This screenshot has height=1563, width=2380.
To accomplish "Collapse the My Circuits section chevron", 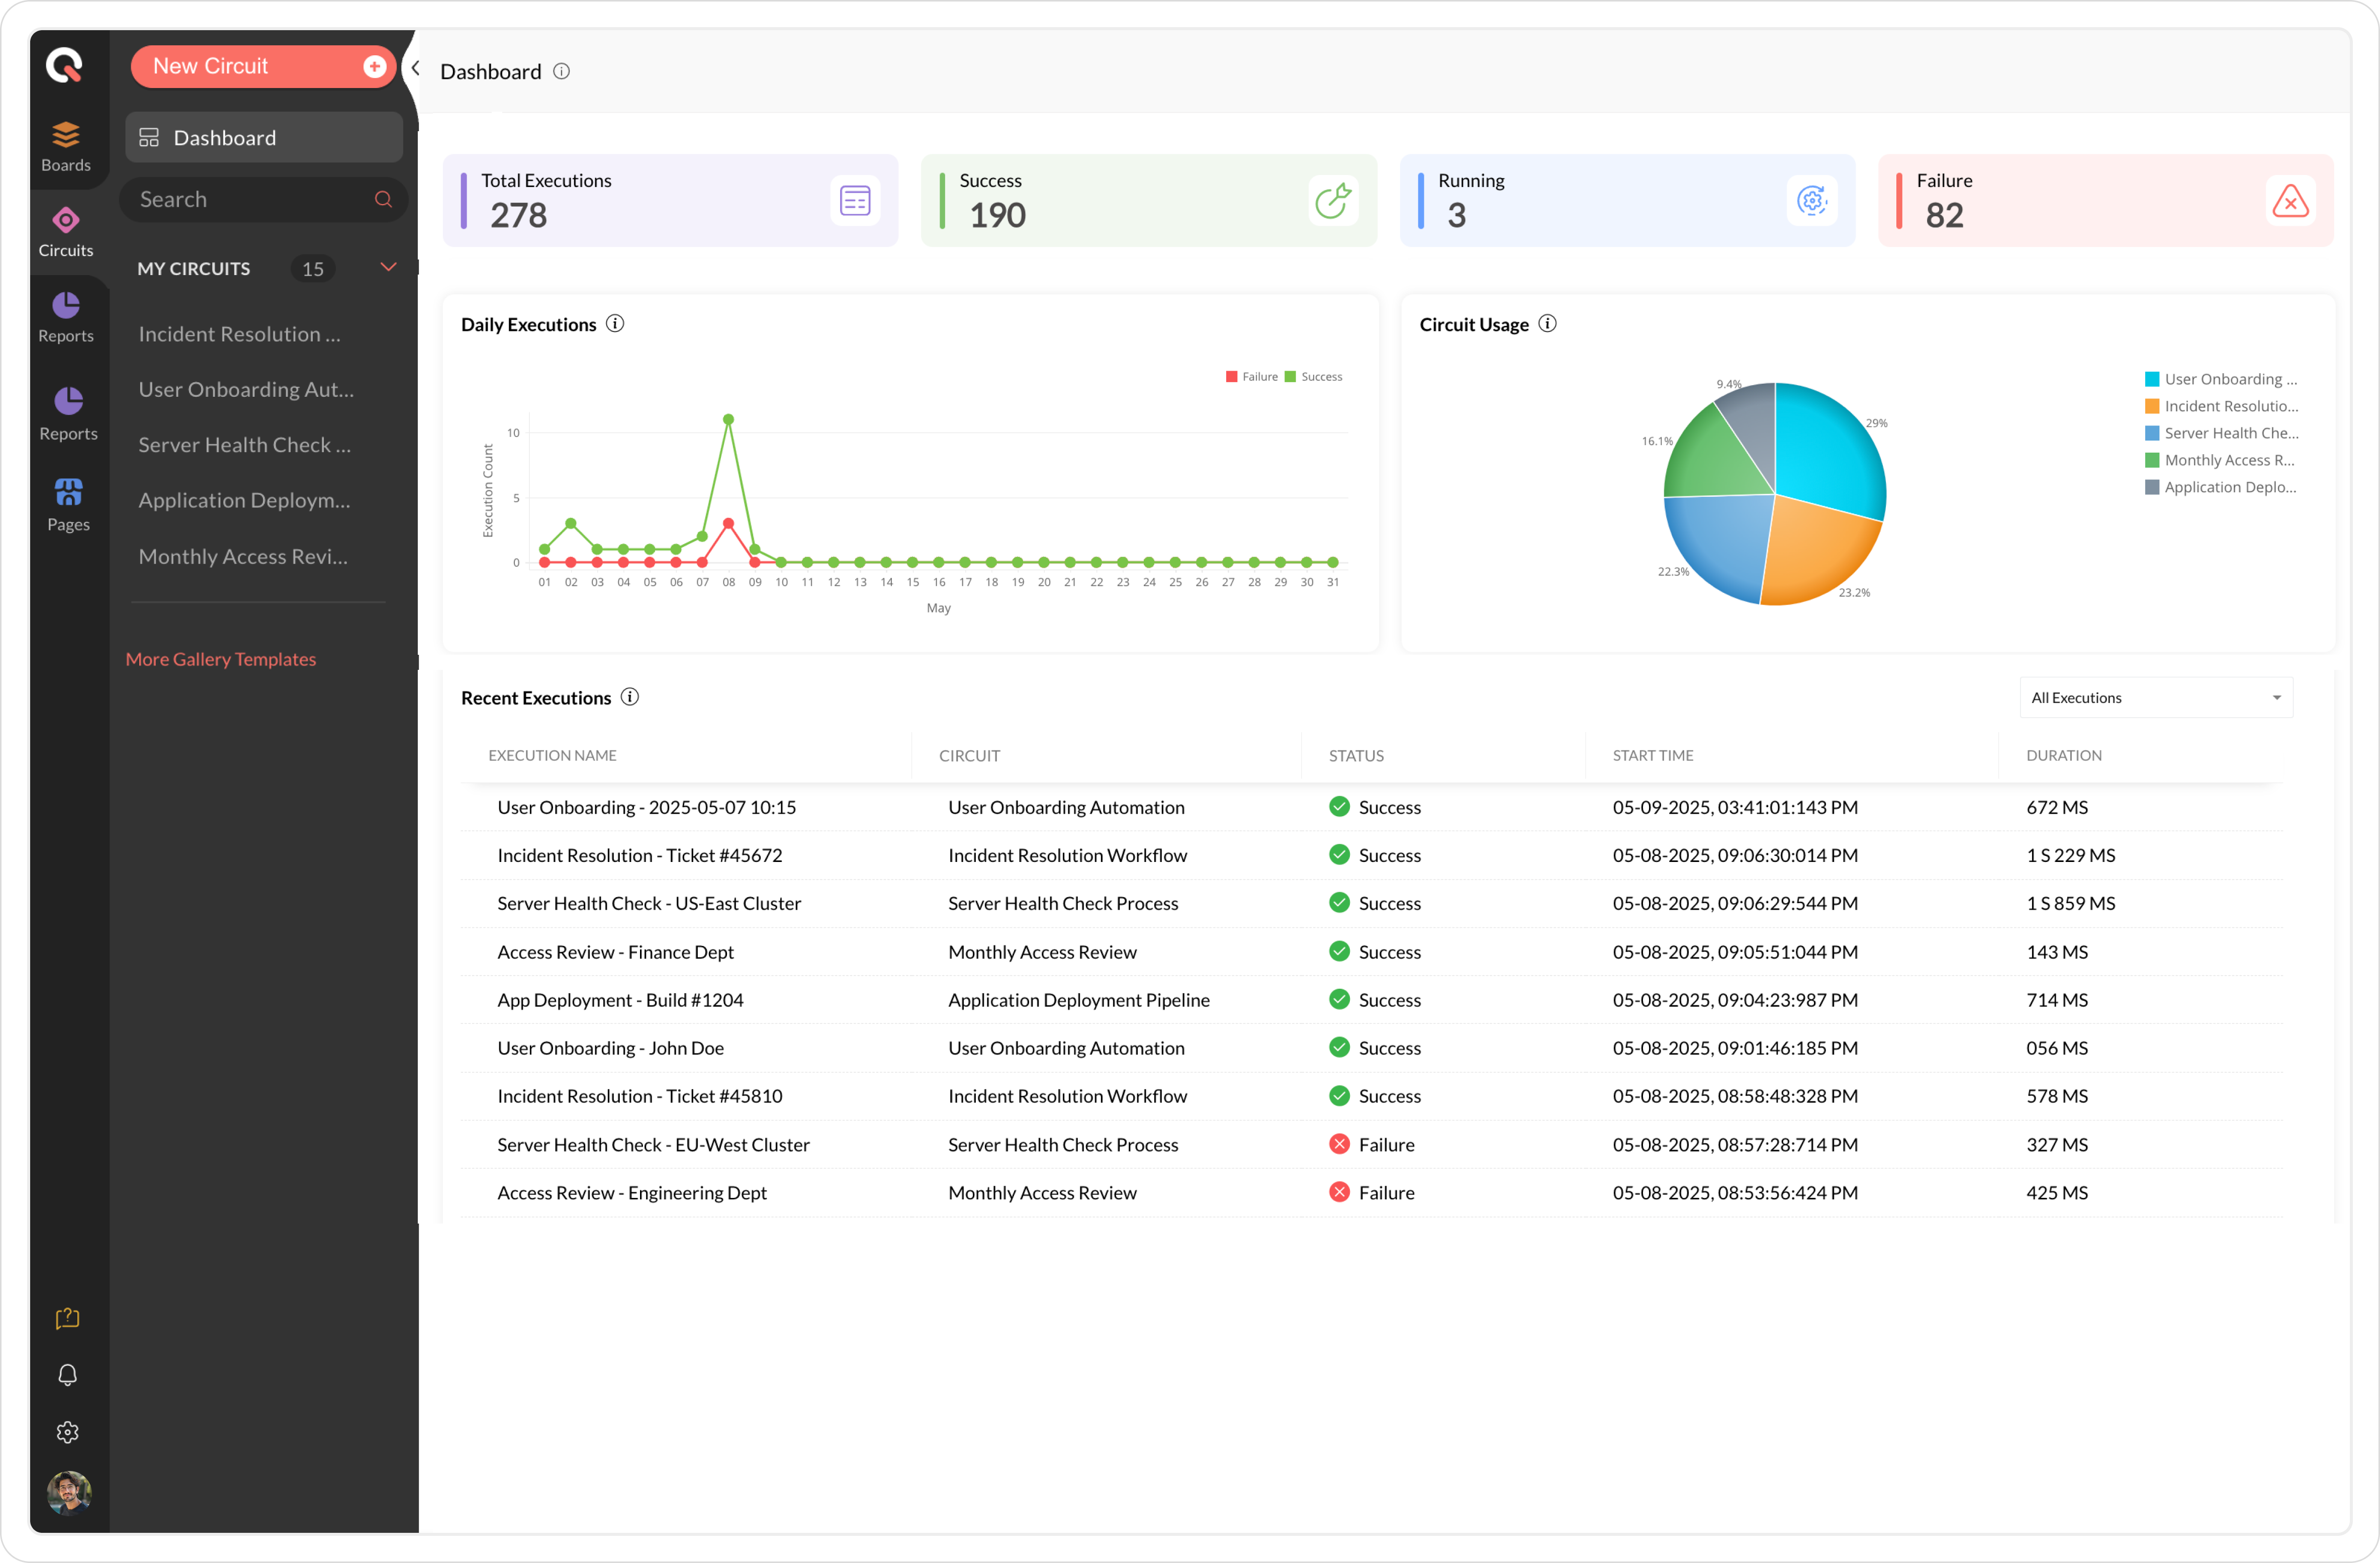I will point(388,267).
